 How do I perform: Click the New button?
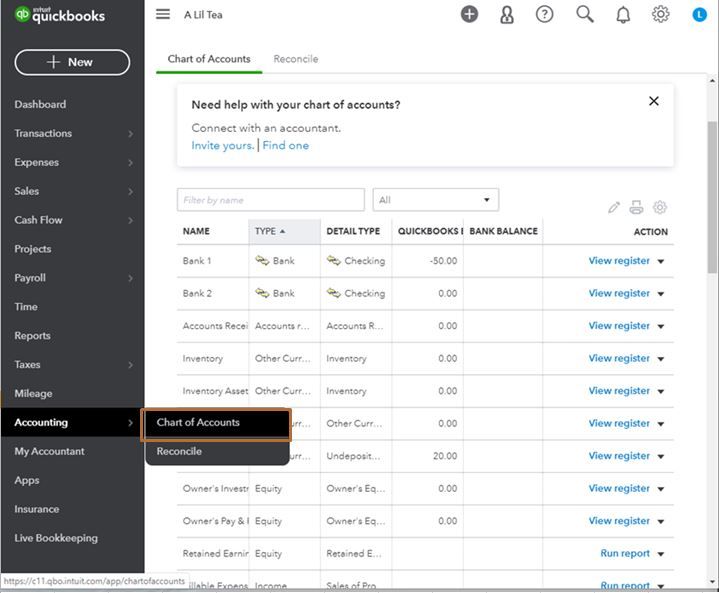click(72, 62)
